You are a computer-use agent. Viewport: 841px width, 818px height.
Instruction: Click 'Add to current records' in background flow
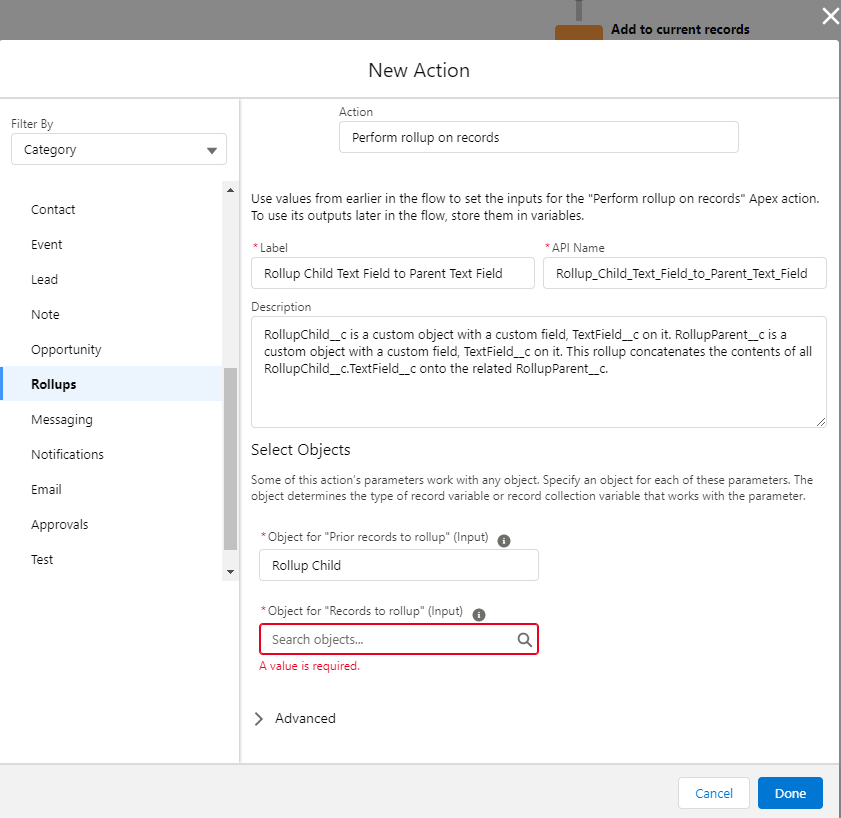(680, 30)
